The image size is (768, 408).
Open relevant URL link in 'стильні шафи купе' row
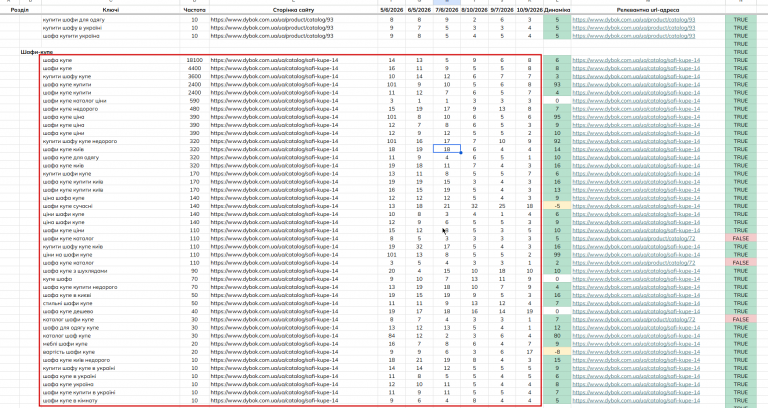[636, 303]
